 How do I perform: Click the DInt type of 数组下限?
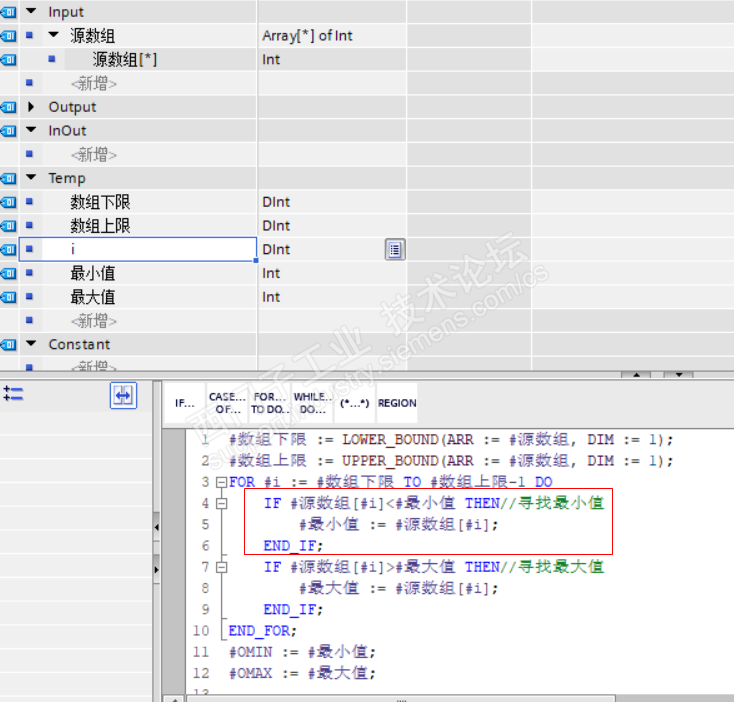276,202
